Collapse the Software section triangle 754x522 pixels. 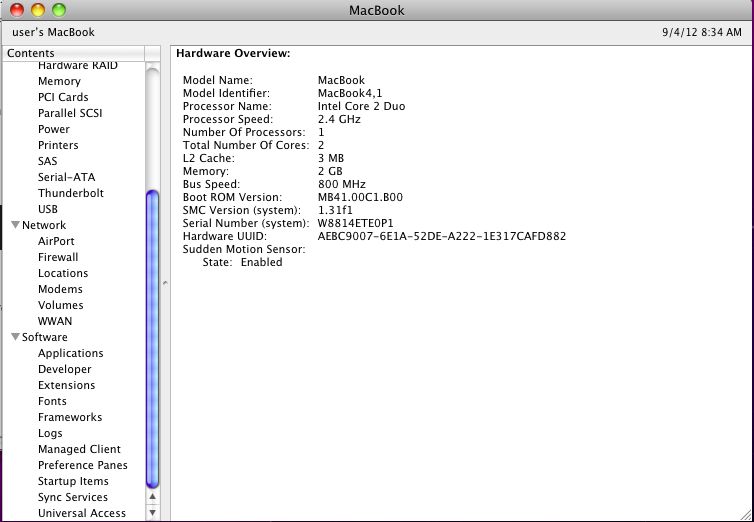[15, 337]
